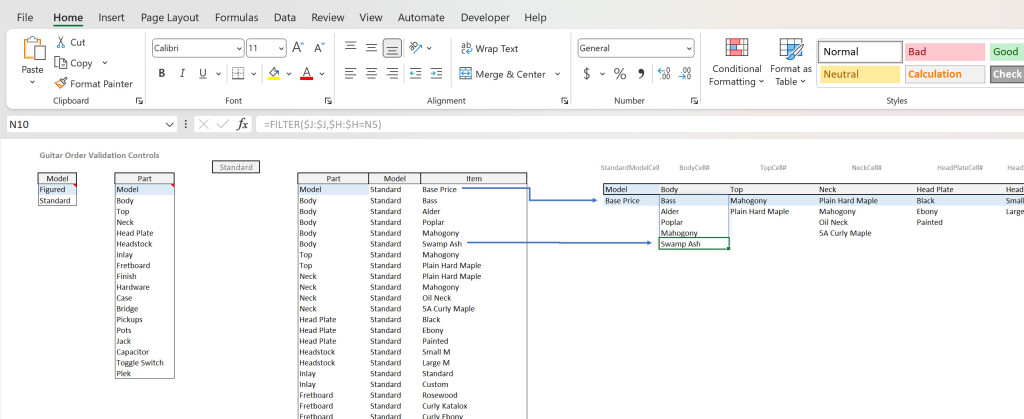The width and height of the screenshot is (1024, 419).
Task: Open Font settings dialog launcher
Action: [328, 101]
